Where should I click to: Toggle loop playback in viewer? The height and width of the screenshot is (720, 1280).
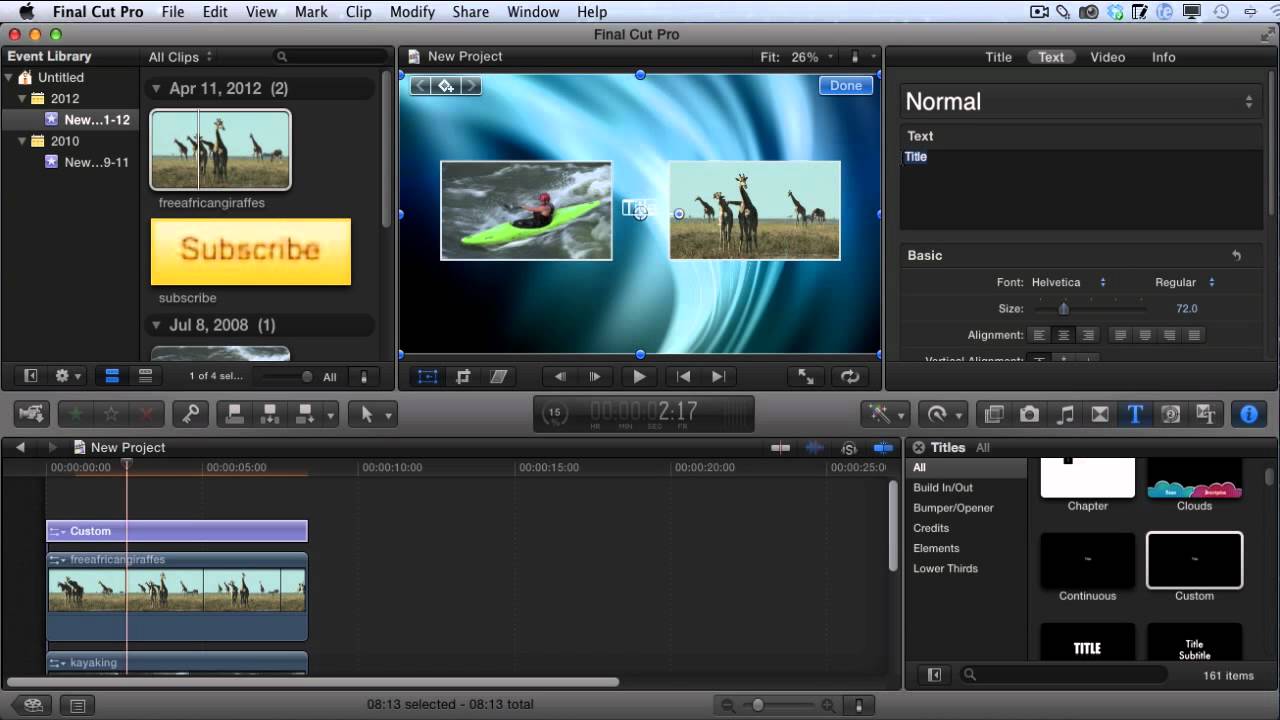click(850, 377)
